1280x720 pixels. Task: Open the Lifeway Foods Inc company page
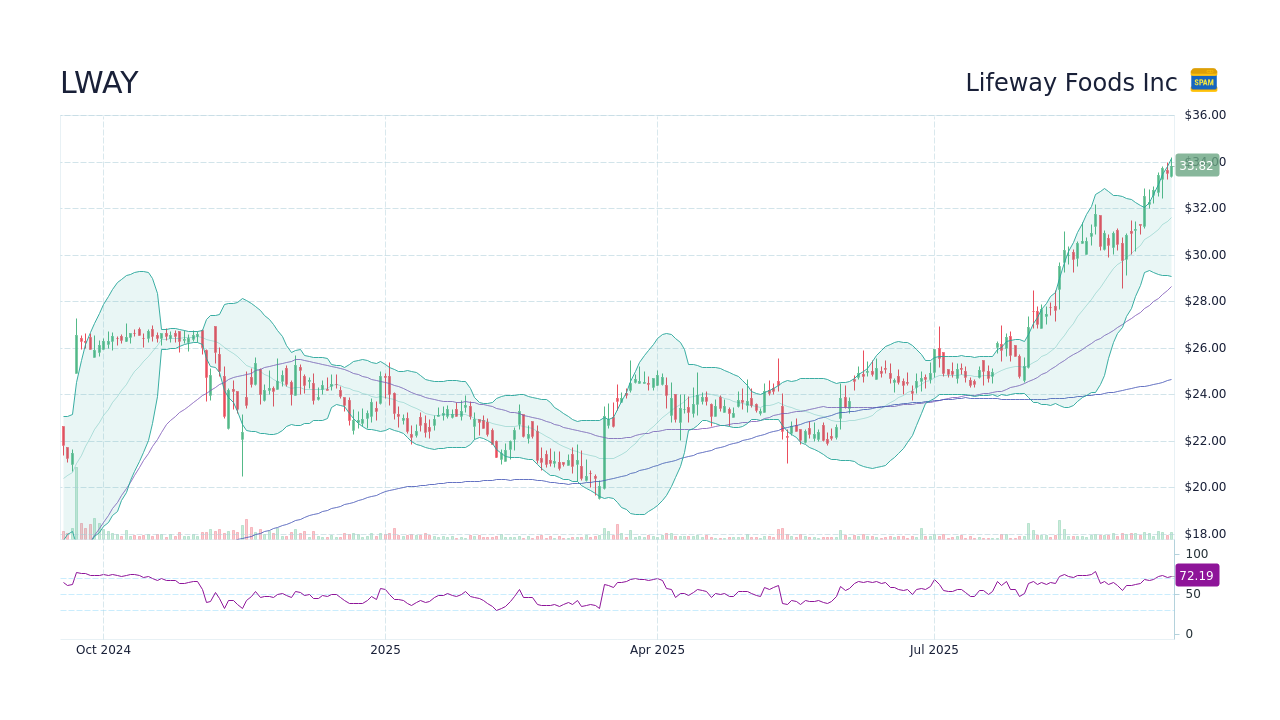1071,82
